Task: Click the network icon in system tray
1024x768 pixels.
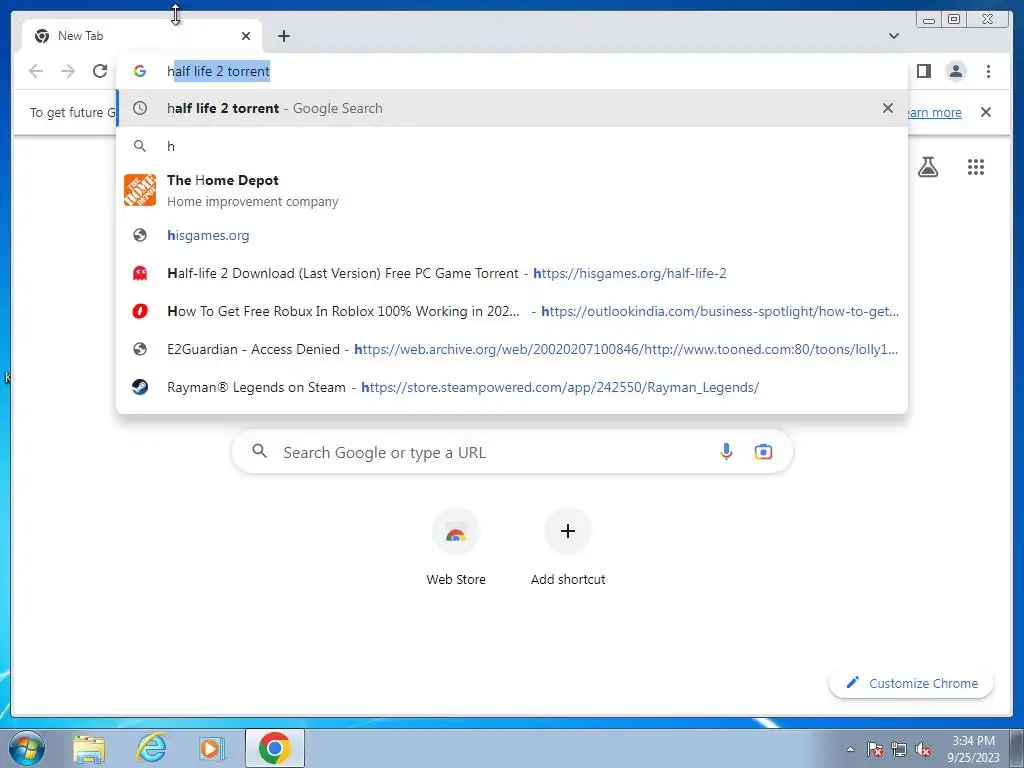Action: coord(899,749)
